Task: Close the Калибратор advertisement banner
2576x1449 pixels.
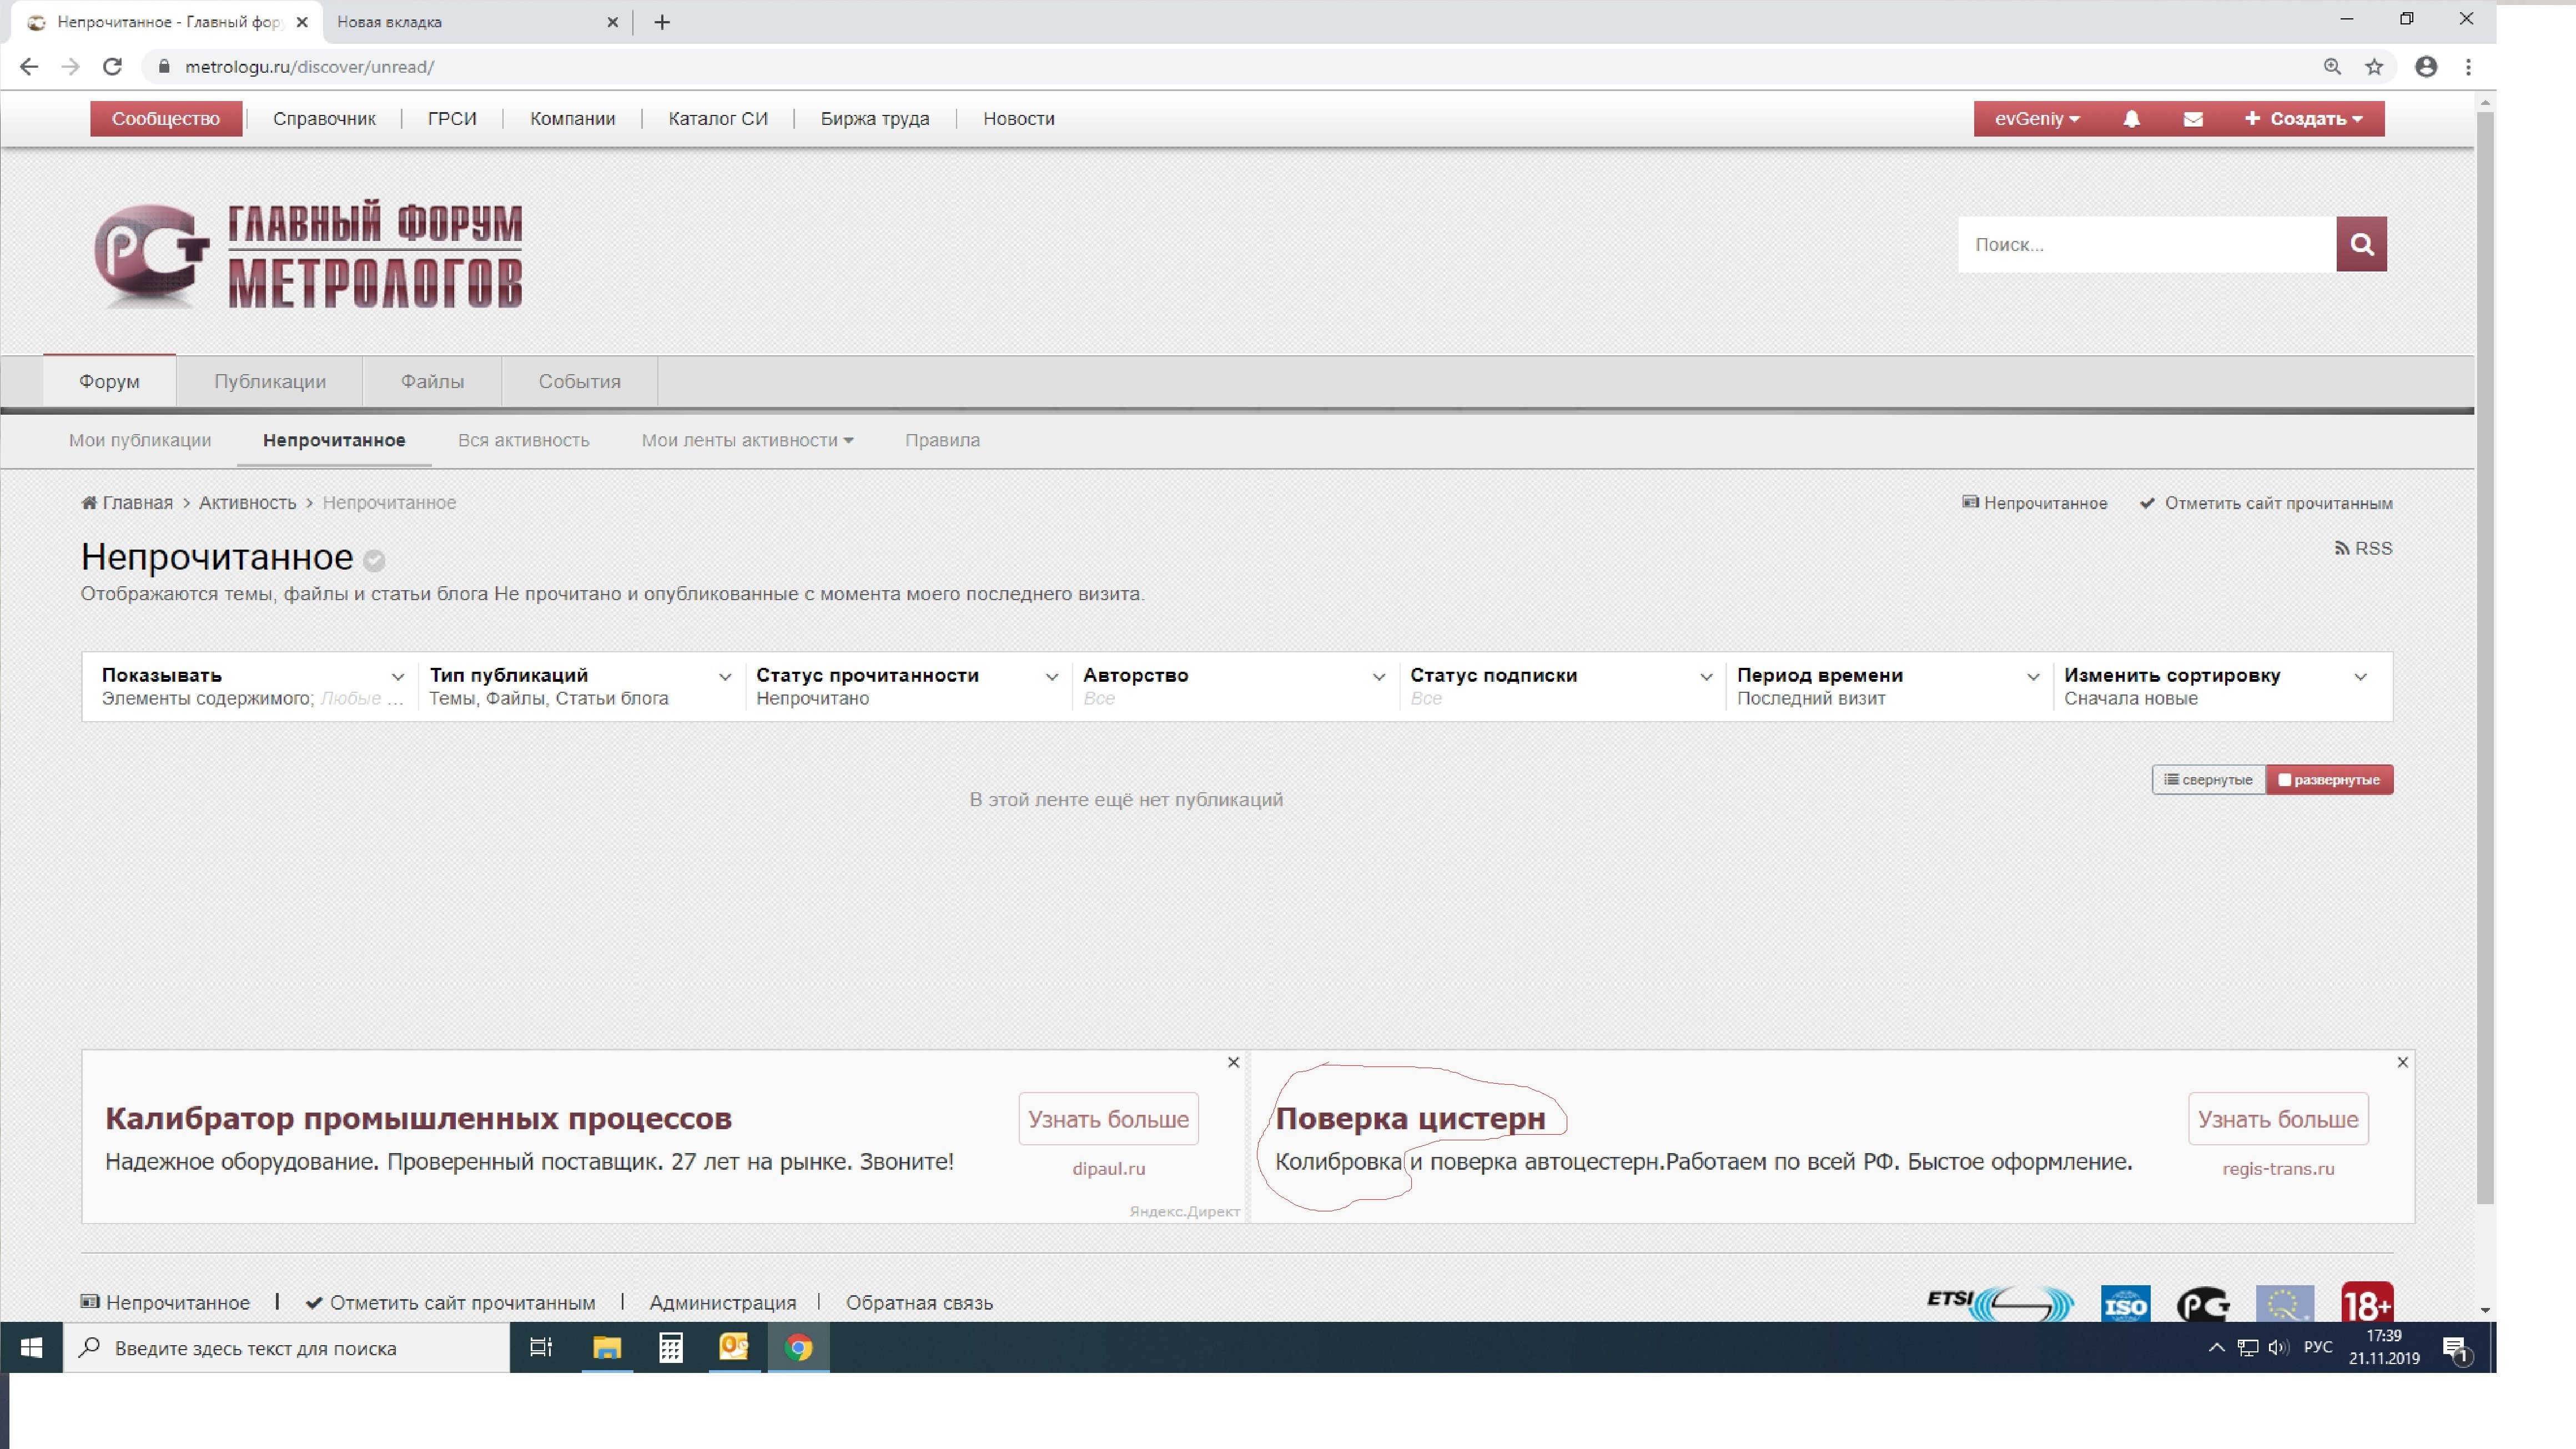Action: (x=1233, y=1062)
